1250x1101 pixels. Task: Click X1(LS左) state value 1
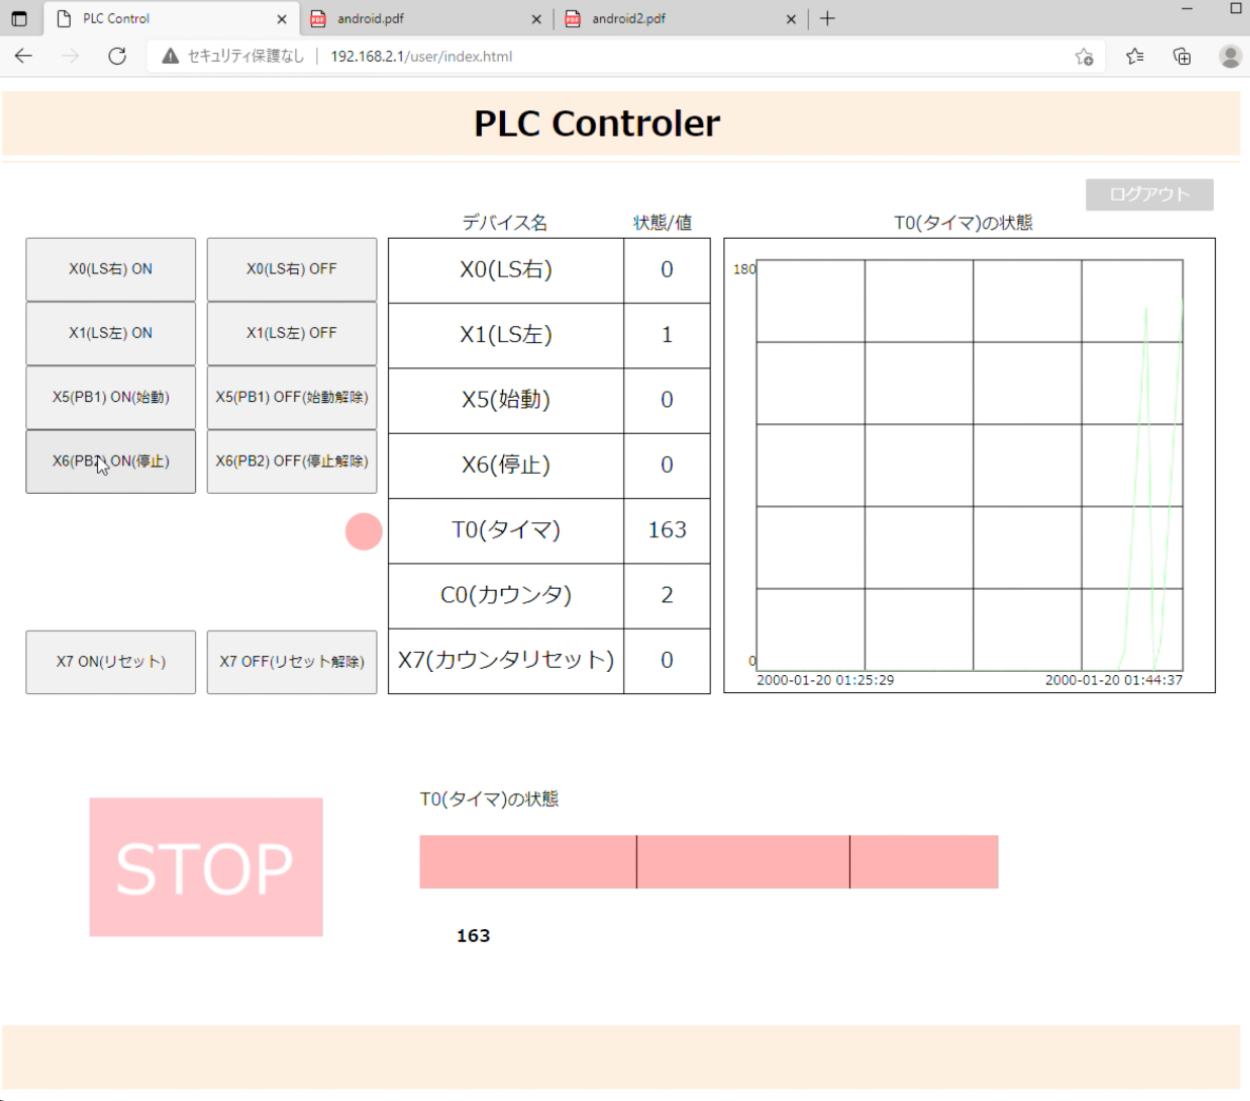tap(667, 335)
